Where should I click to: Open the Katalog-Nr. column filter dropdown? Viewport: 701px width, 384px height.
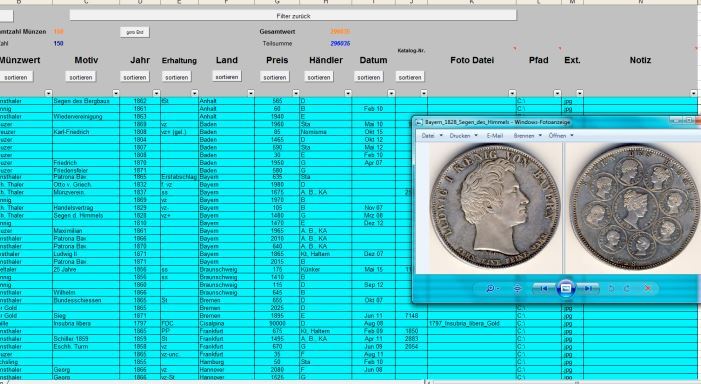pos(423,93)
